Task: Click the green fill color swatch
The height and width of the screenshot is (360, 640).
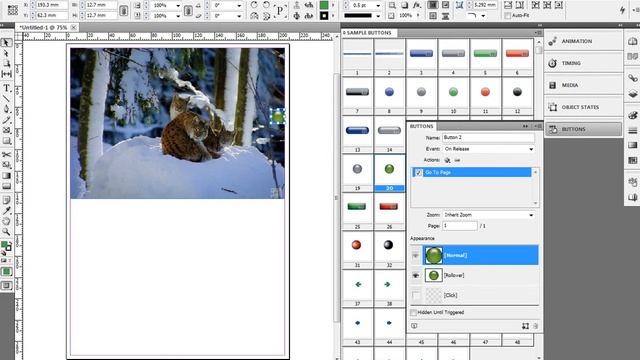Action: point(324,5)
